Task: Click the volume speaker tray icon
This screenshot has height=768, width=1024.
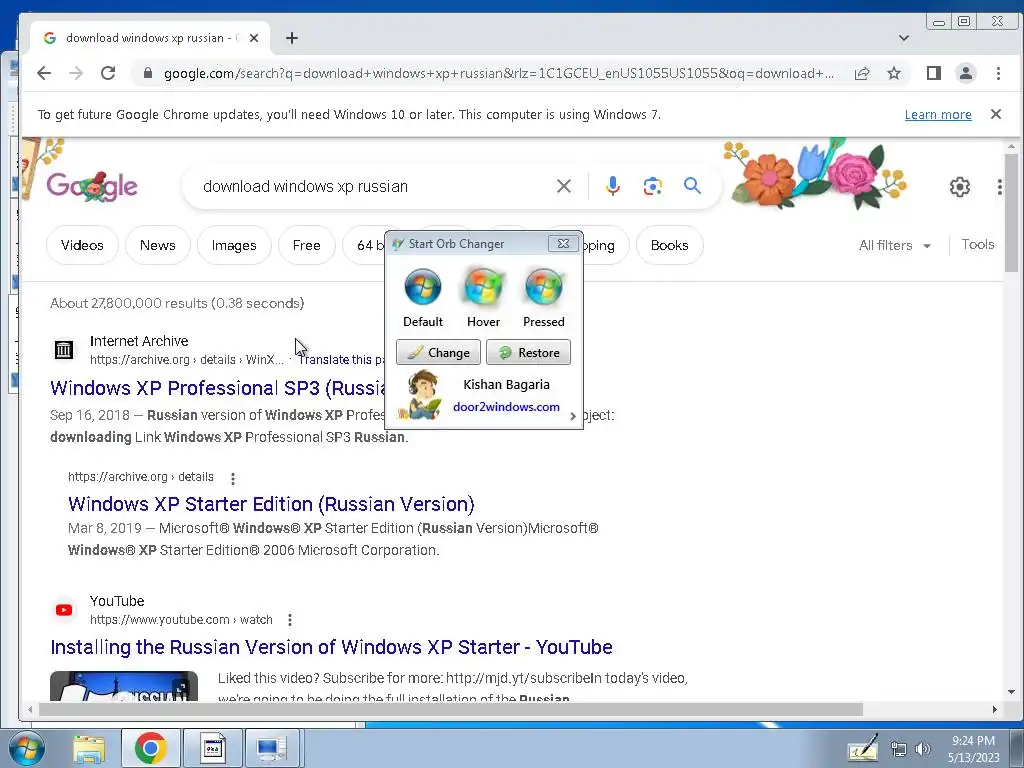Action: point(923,749)
